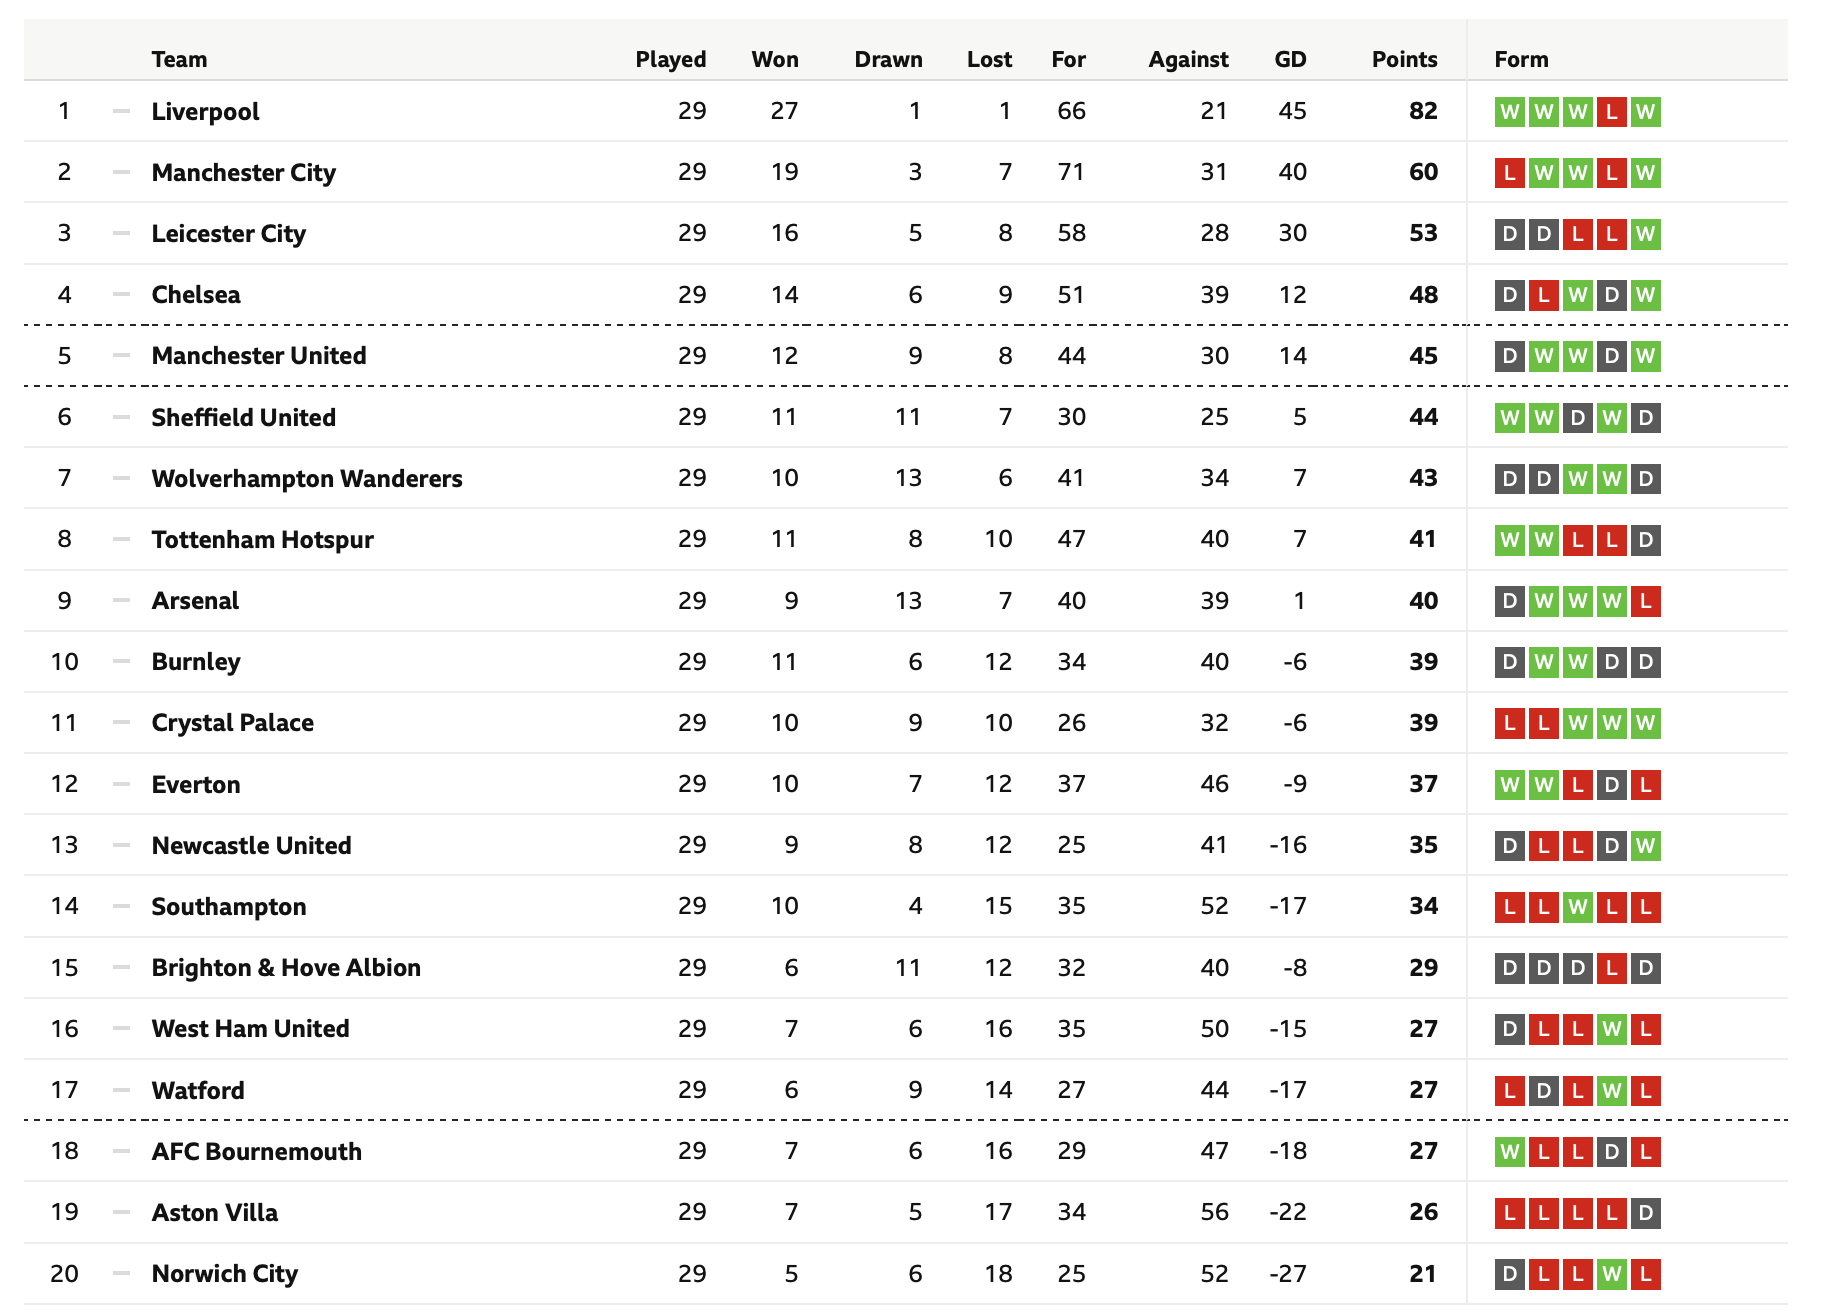Click Aston Villa's grey D form badge
Screen dimensions: 1832x1316
[x=1645, y=1213]
